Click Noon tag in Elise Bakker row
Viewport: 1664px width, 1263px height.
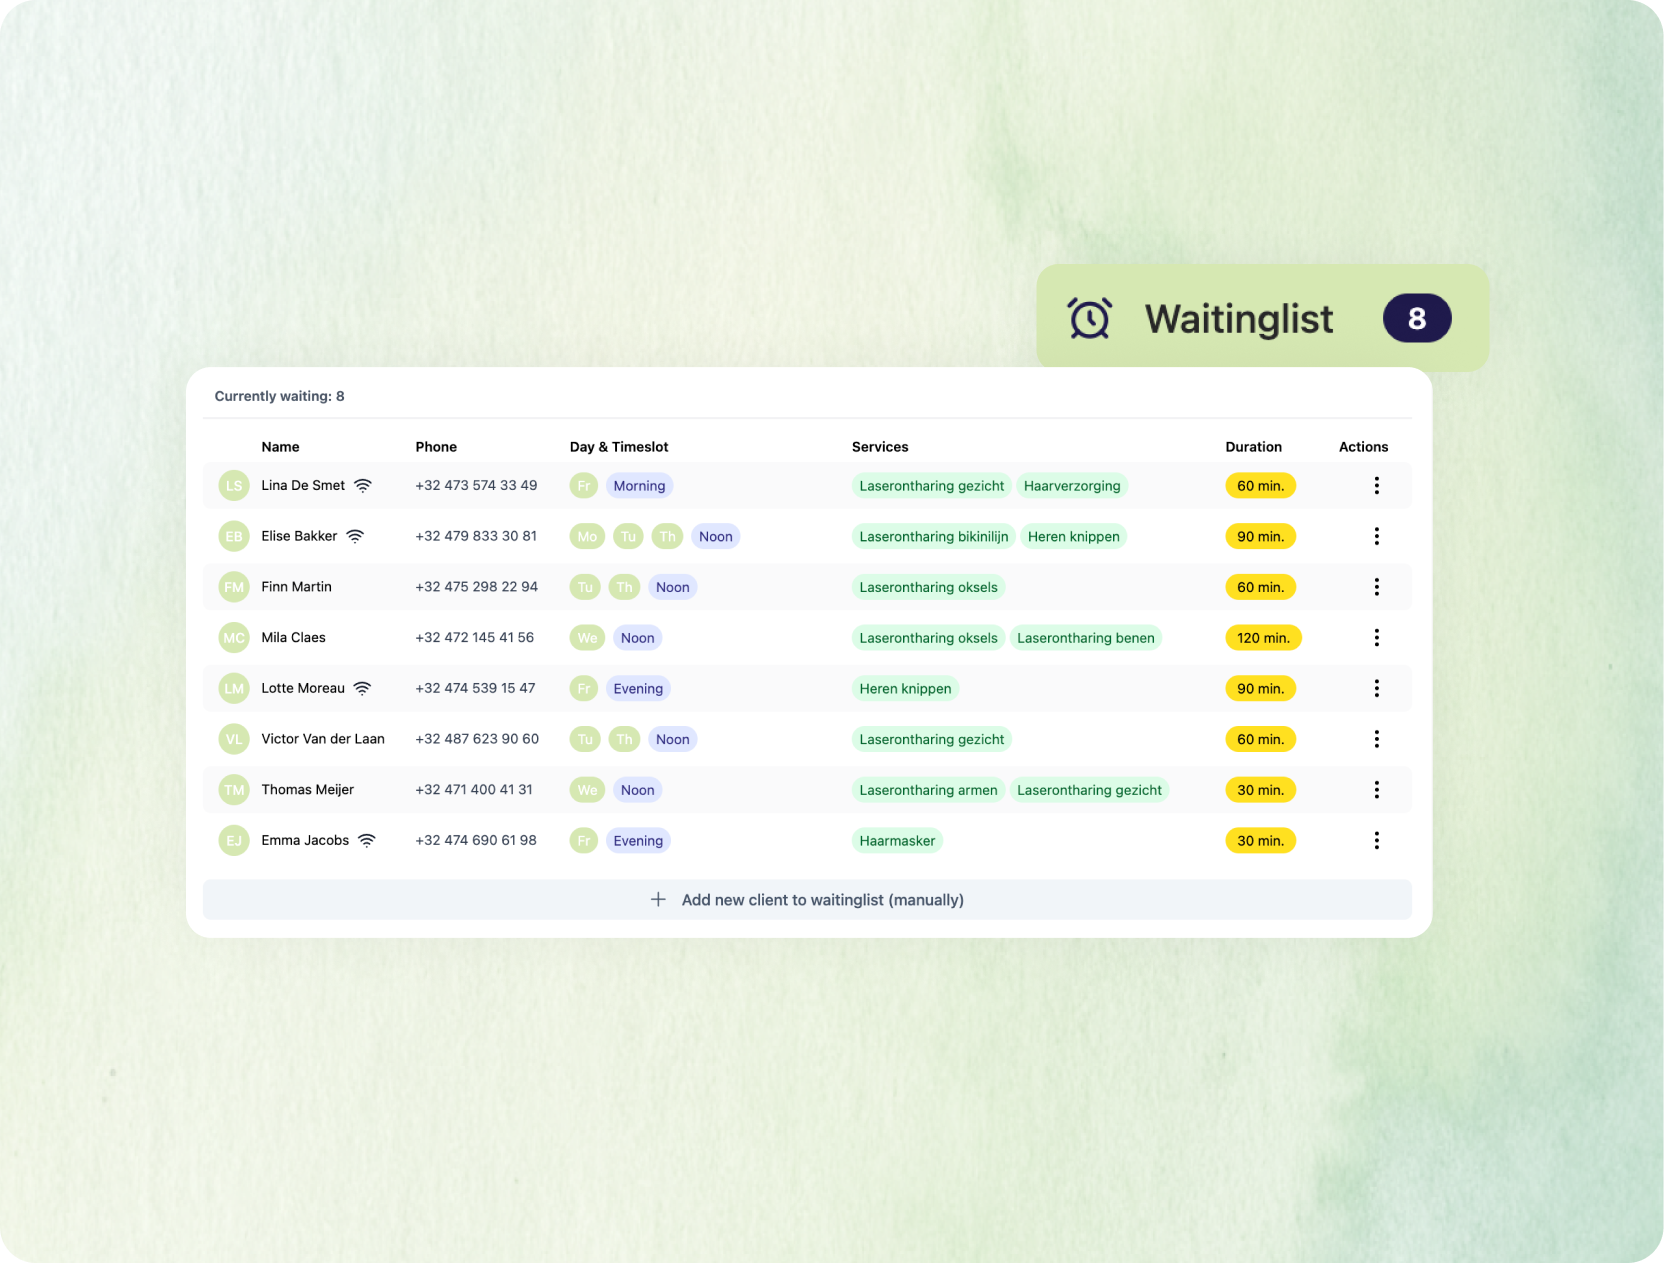[716, 536]
